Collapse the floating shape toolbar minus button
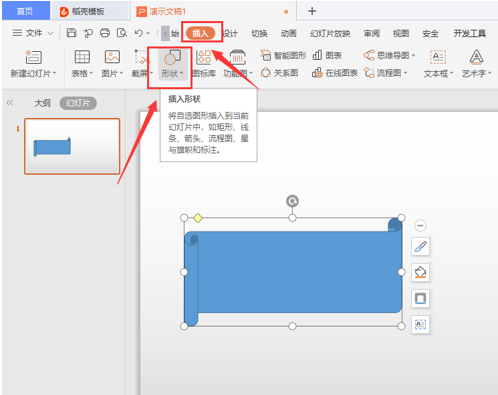Screen dimensions: 498x395 [x=420, y=226]
